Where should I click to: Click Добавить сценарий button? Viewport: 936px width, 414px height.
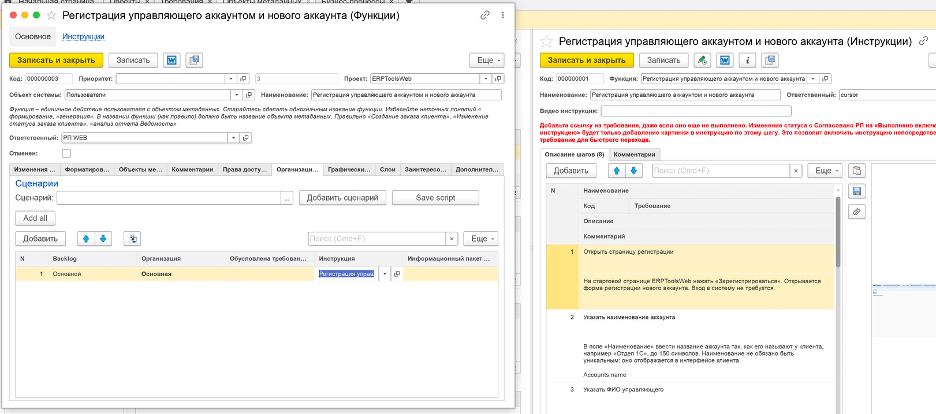(343, 198)
